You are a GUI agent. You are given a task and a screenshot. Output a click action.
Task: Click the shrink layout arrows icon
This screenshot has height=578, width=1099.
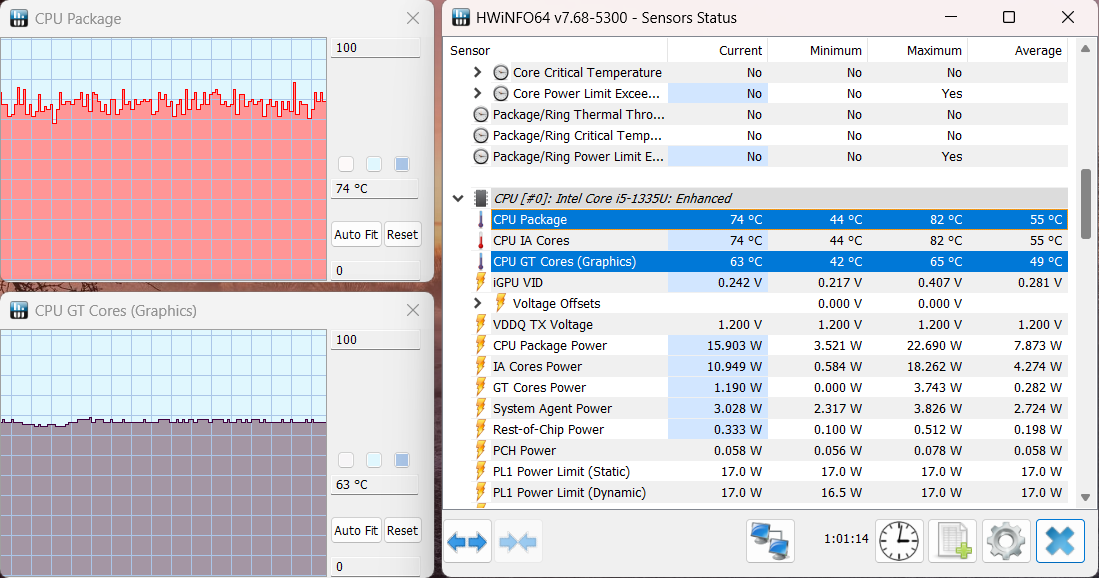[518, 542]
